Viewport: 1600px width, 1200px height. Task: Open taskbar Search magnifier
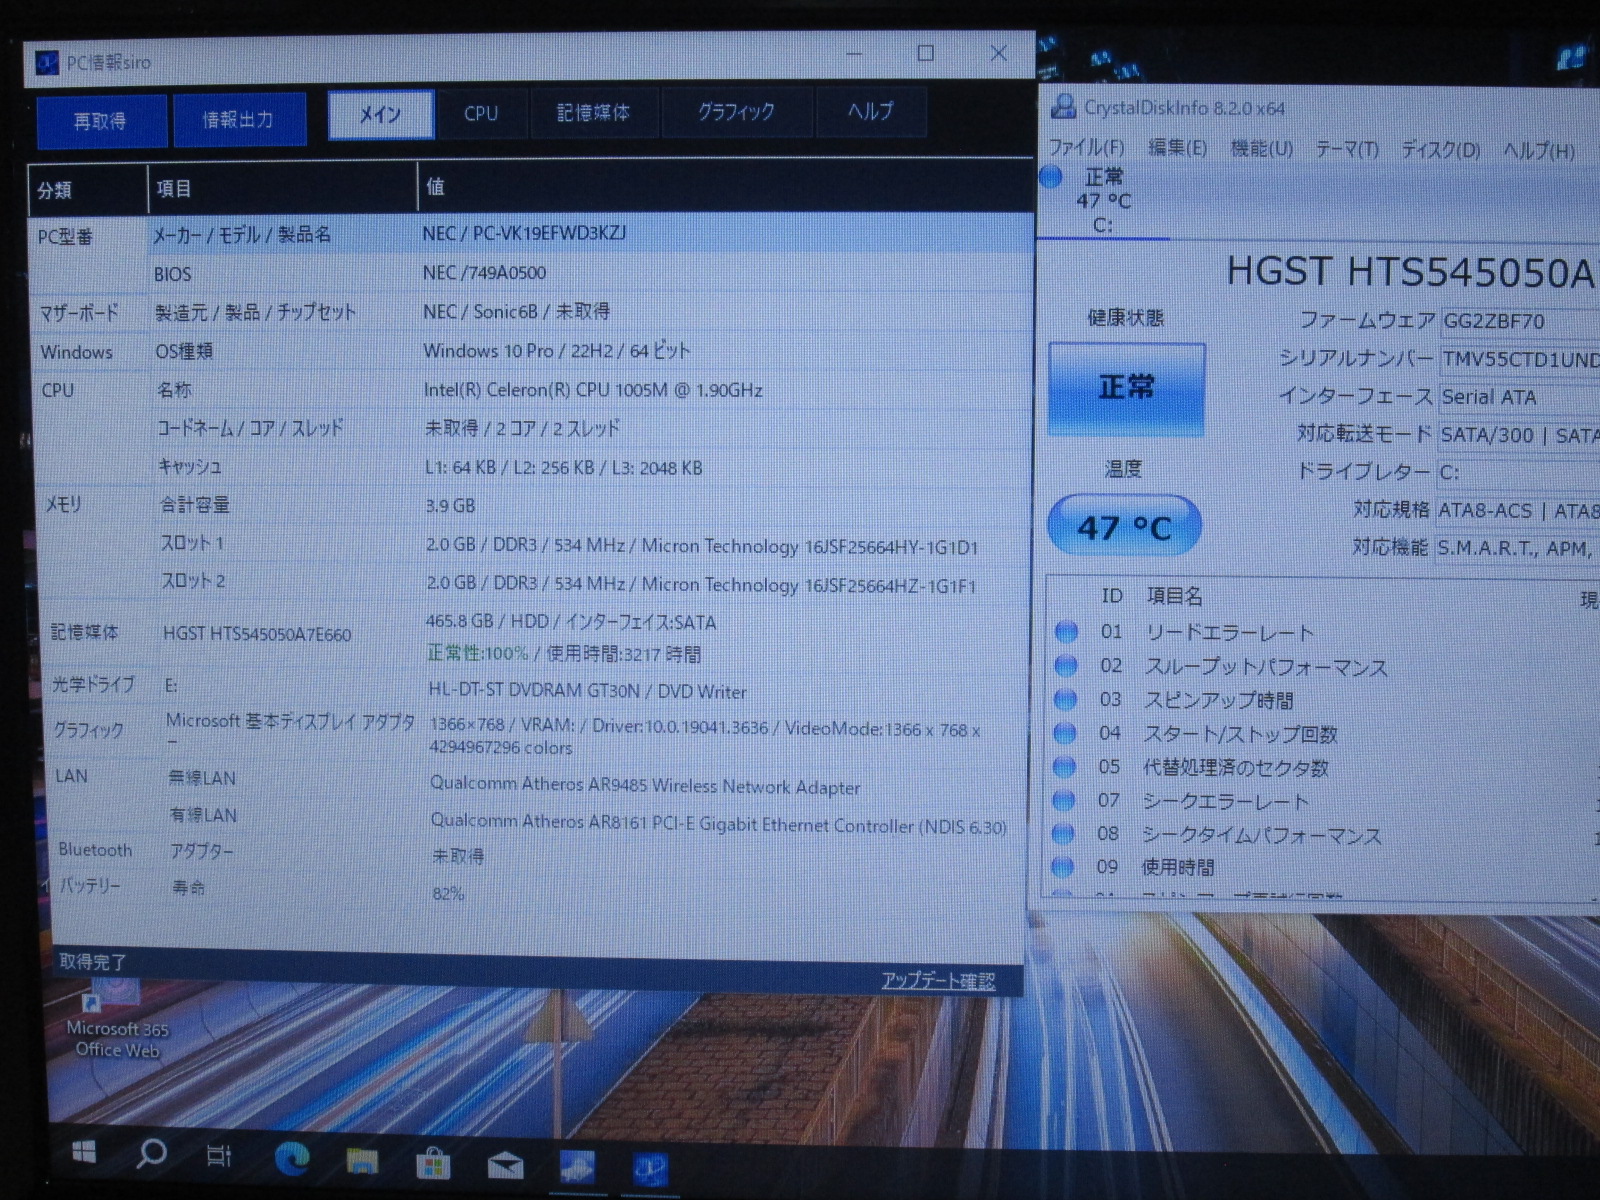point(151,1154)
